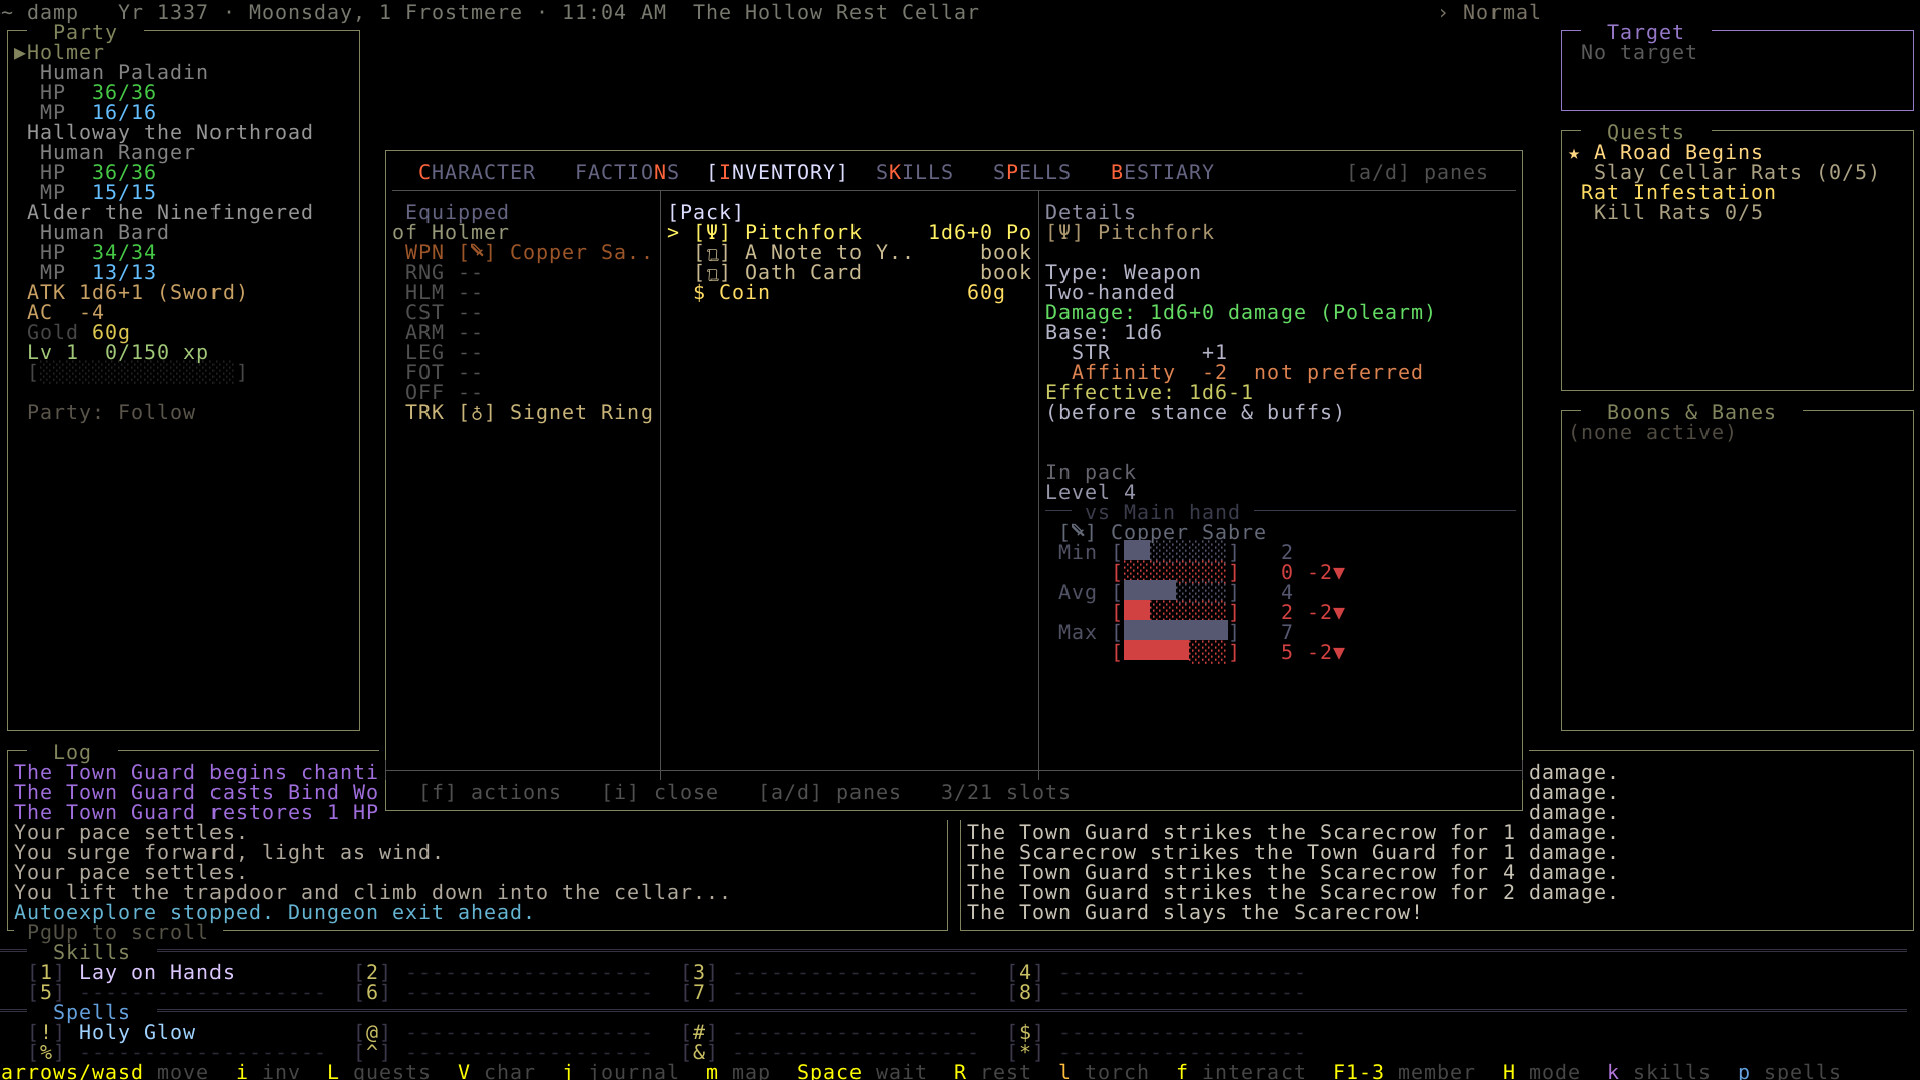Viewport: 1920px width, 1080px height.
Task: Switch to the SPELLS tab
Action: point(1031,172)
